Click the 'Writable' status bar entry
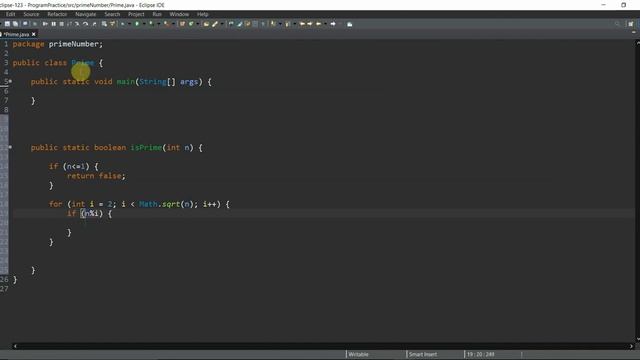The image size is (640, 360). coord(358,354)
